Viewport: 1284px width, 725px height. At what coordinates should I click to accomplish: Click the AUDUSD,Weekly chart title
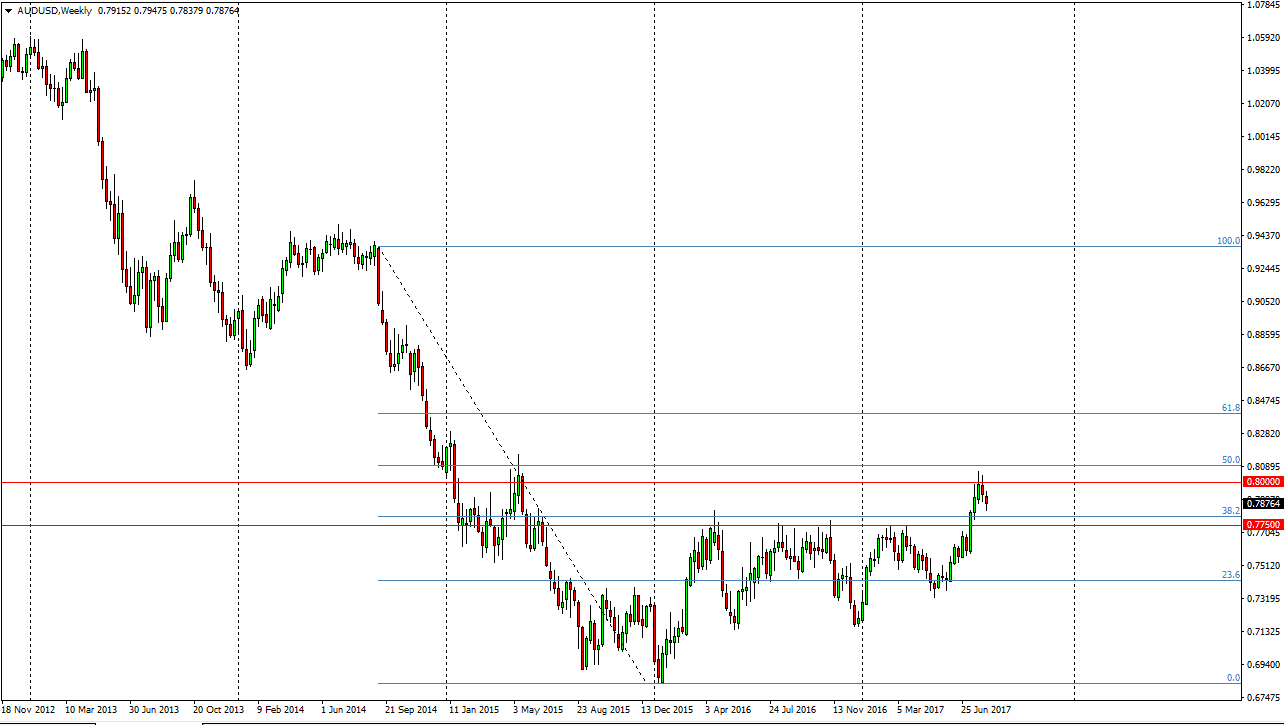(x=54, y=11)
